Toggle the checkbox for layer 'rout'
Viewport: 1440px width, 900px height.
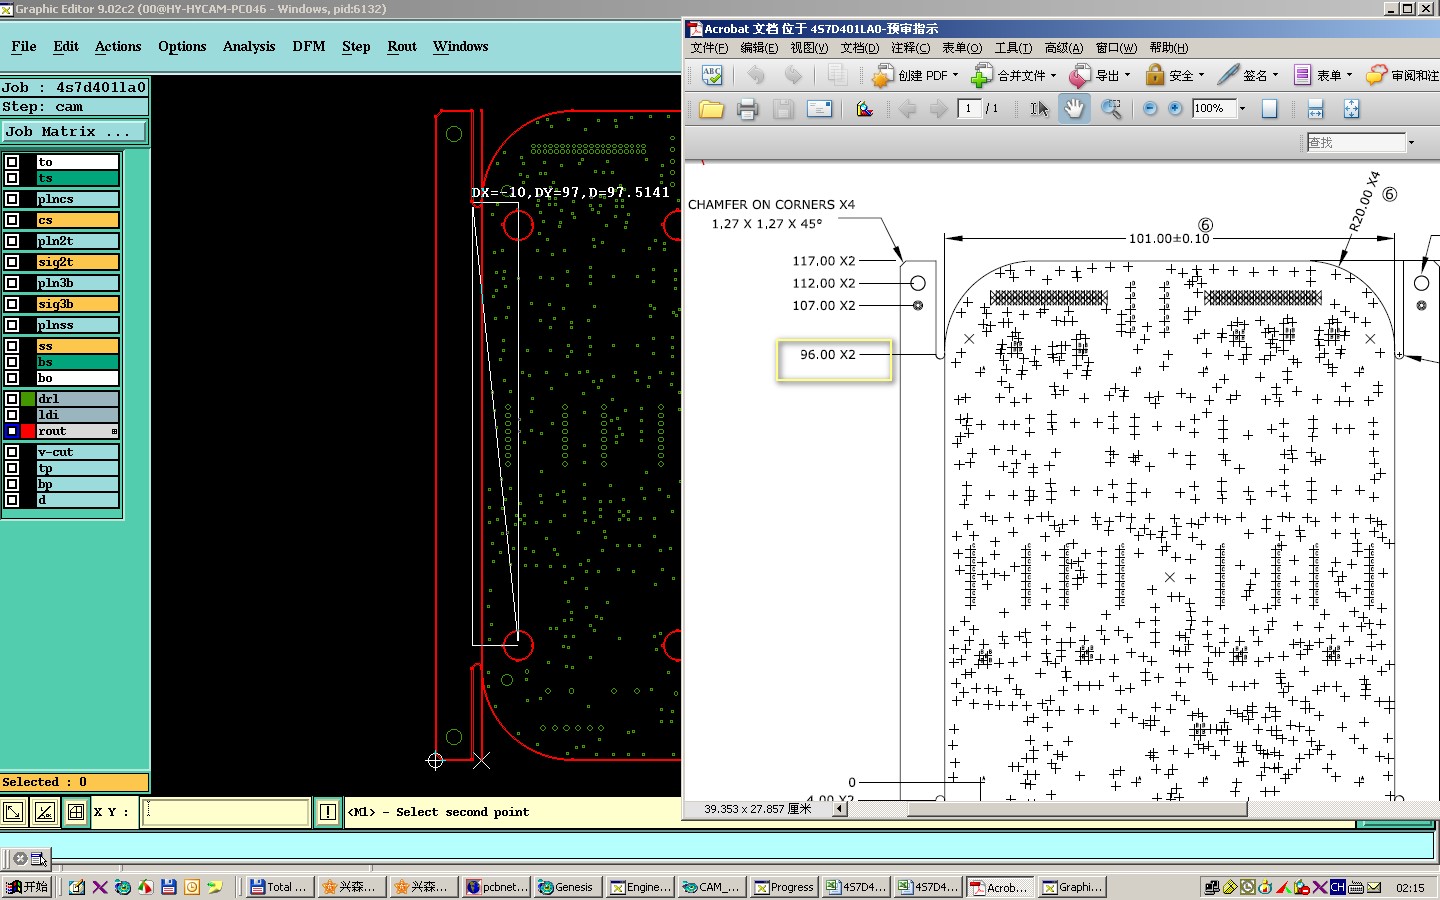pos(12,431)
